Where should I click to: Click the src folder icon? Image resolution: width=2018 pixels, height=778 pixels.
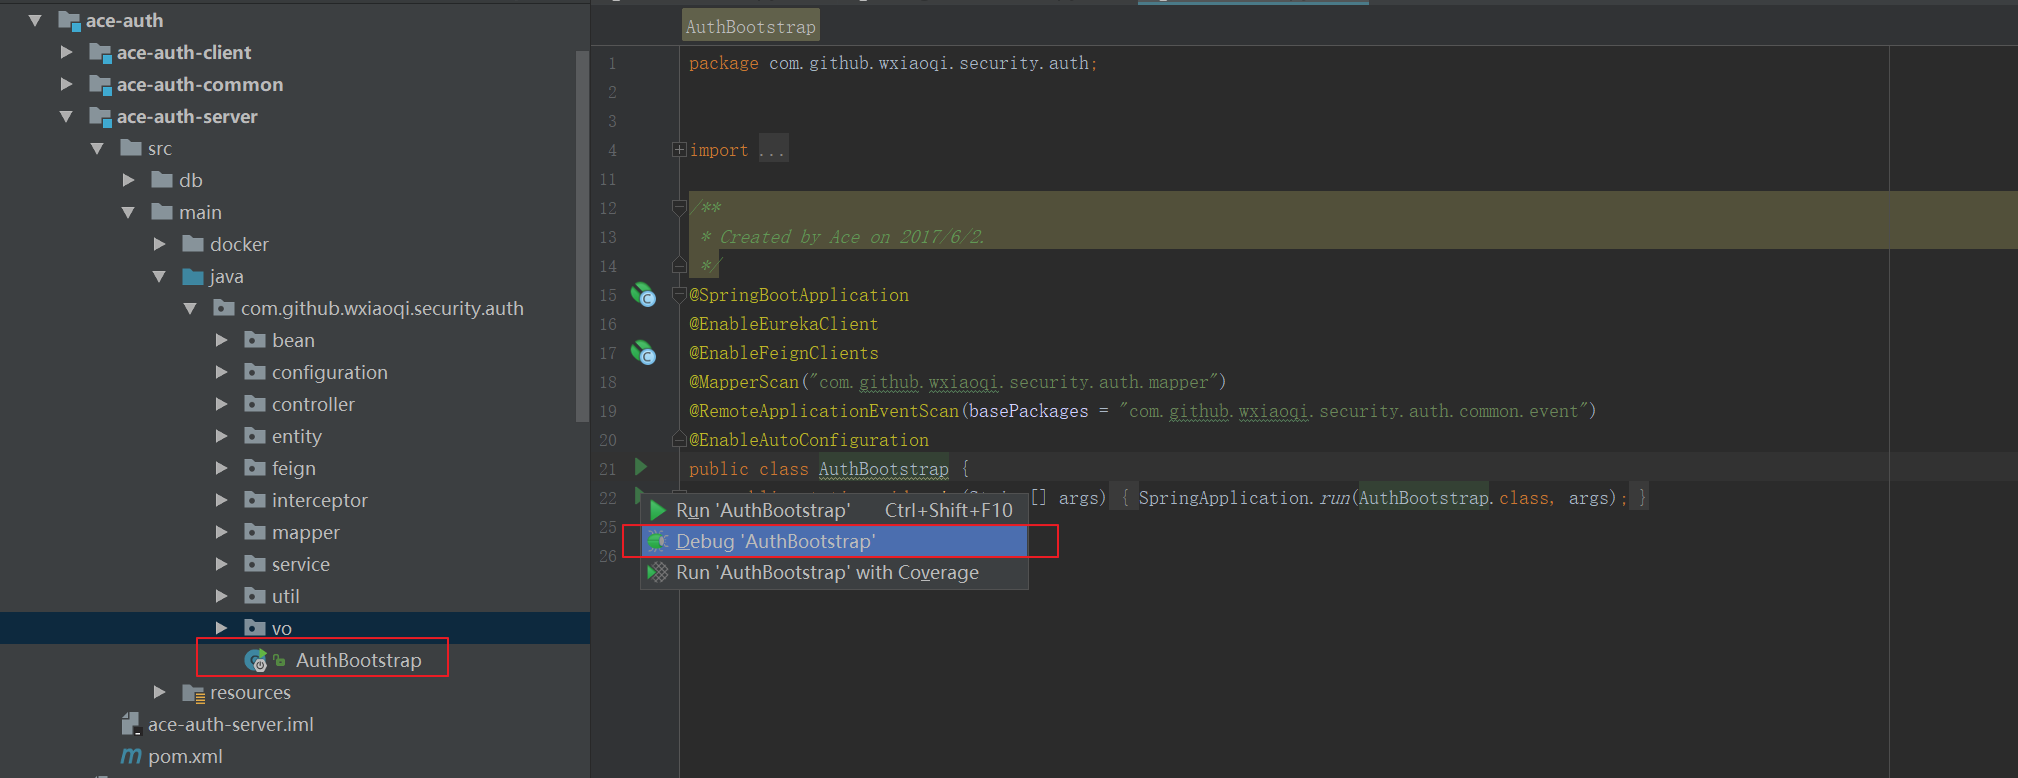(x=130, y=148)
